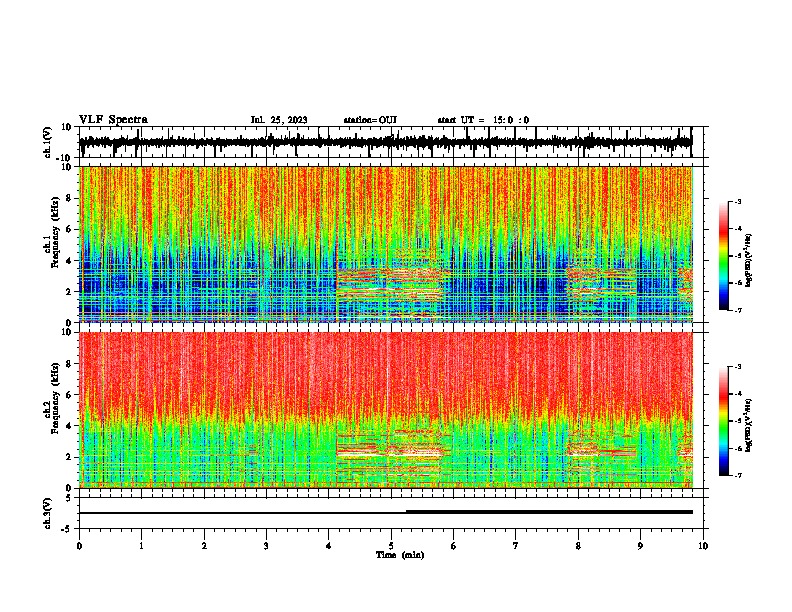792x612 pixels.
Task: Click the "-3" label on ch.2 colorbar
Action: 737,367
